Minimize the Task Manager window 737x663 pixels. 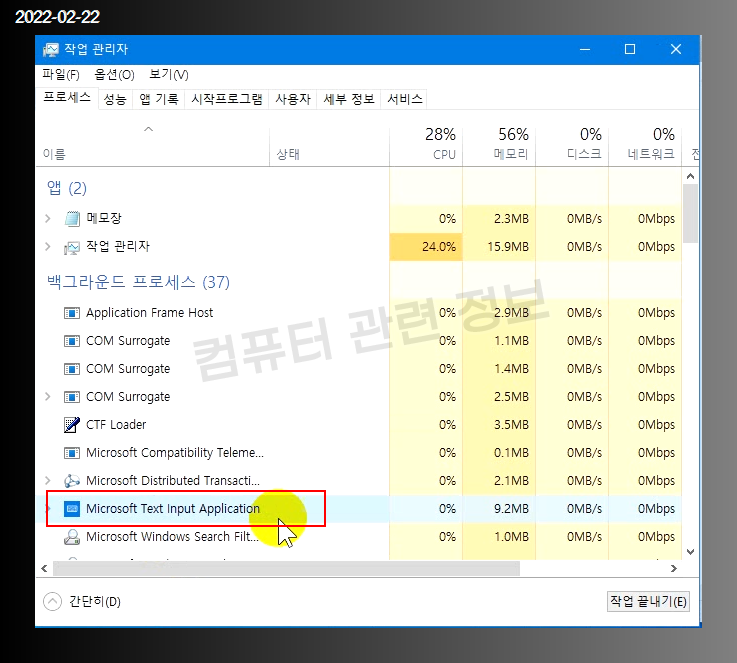pos(585,49)
